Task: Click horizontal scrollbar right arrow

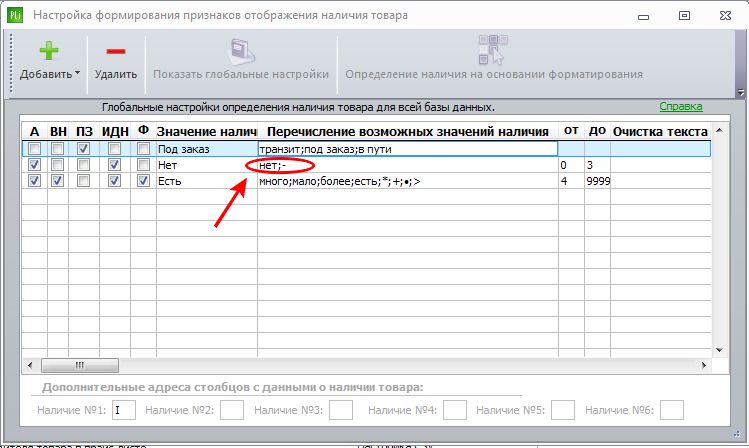Action: tap(704, 365)
